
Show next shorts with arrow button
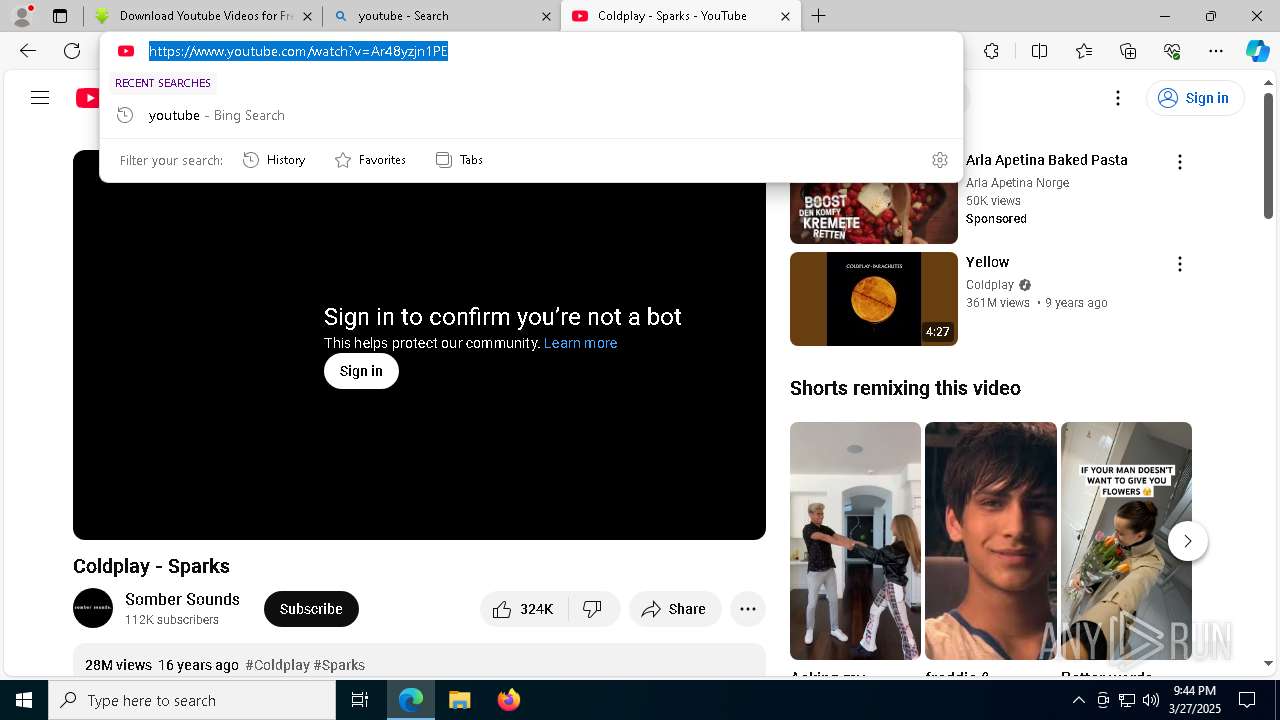click(1188, 541)
